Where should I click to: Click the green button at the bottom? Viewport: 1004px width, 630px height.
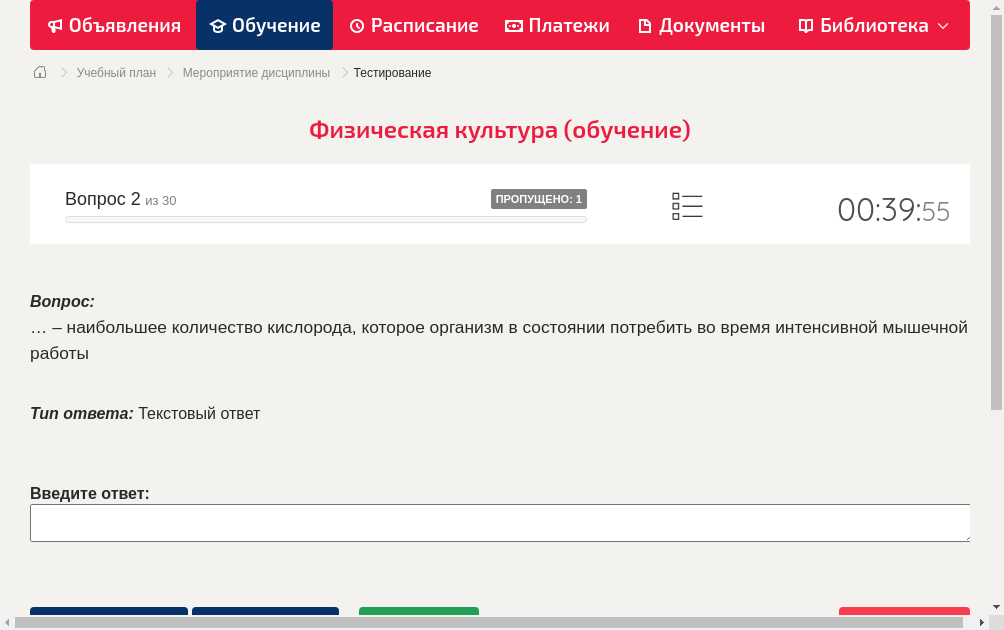418,614
